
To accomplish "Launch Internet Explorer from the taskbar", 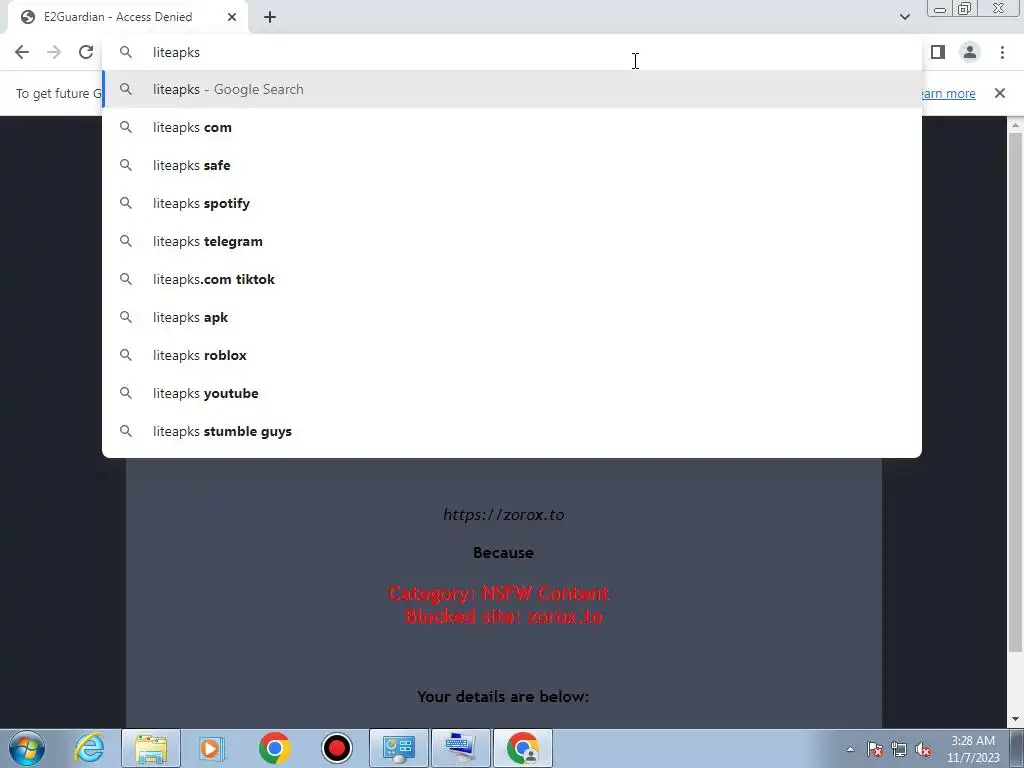I will click(89, 748).
